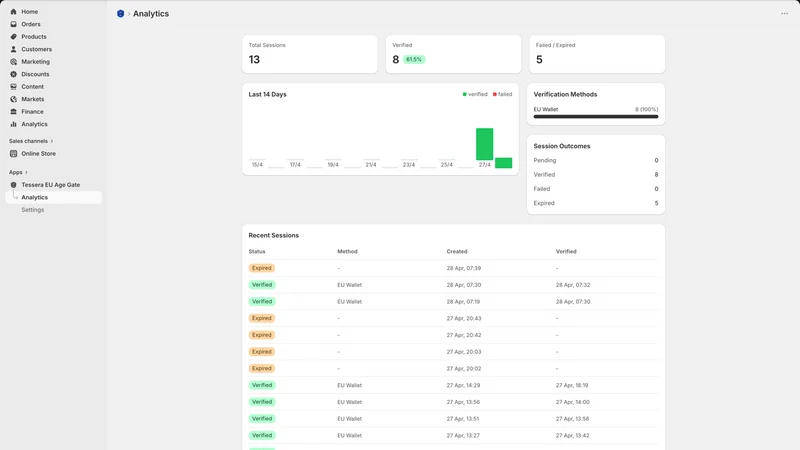
Task: Open the Discounts section
Action: click(35, 74)
